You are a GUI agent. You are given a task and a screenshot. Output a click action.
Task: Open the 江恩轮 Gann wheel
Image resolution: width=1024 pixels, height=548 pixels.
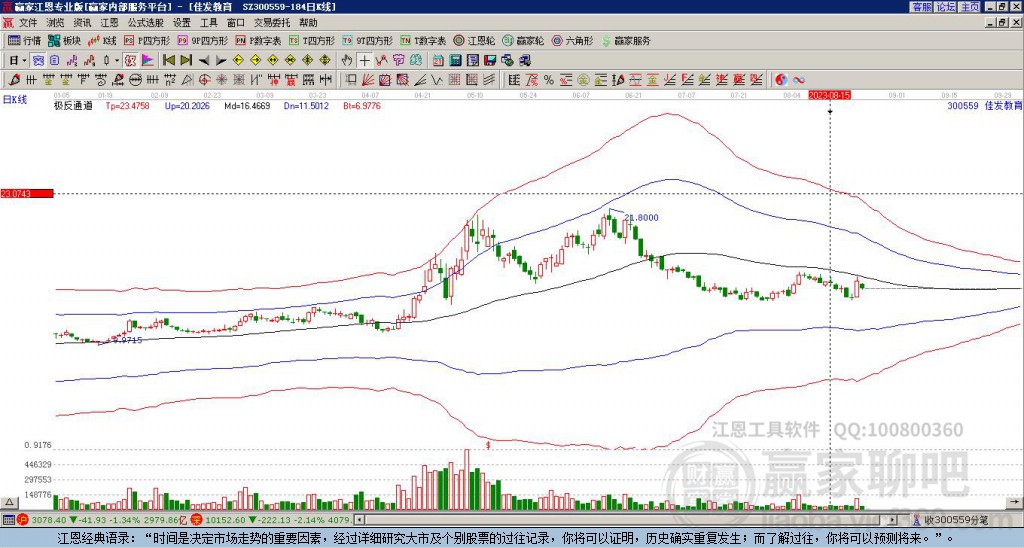coord(474,40)
